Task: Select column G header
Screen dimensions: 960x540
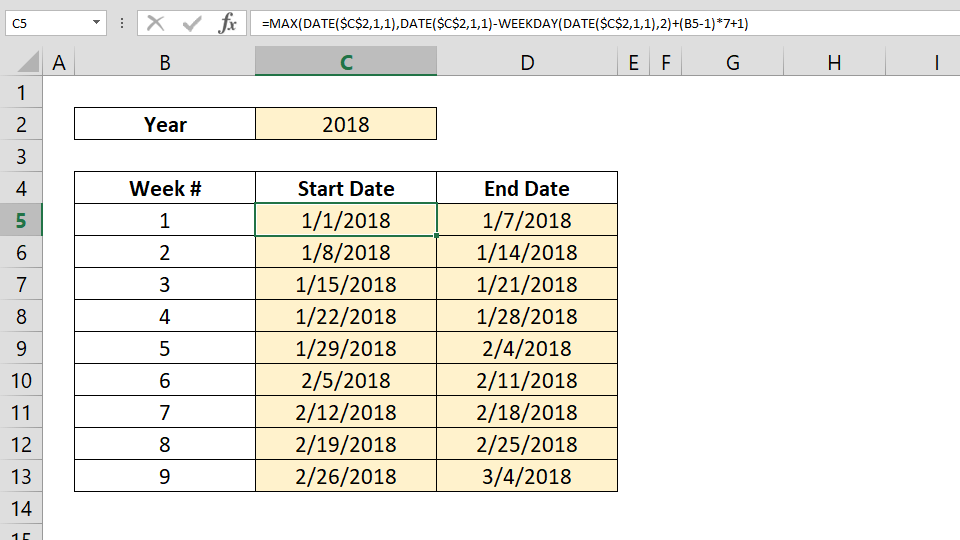Action: [x=733, y=62]
